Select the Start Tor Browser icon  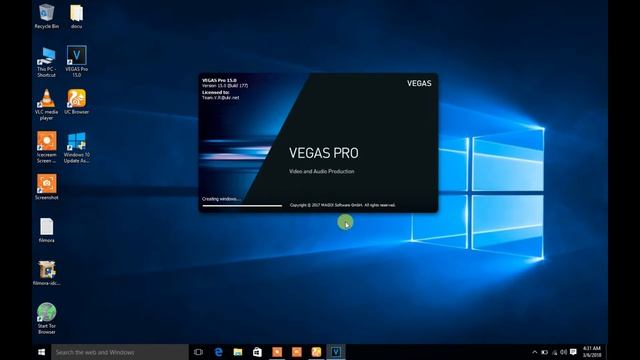coord(47,319)
